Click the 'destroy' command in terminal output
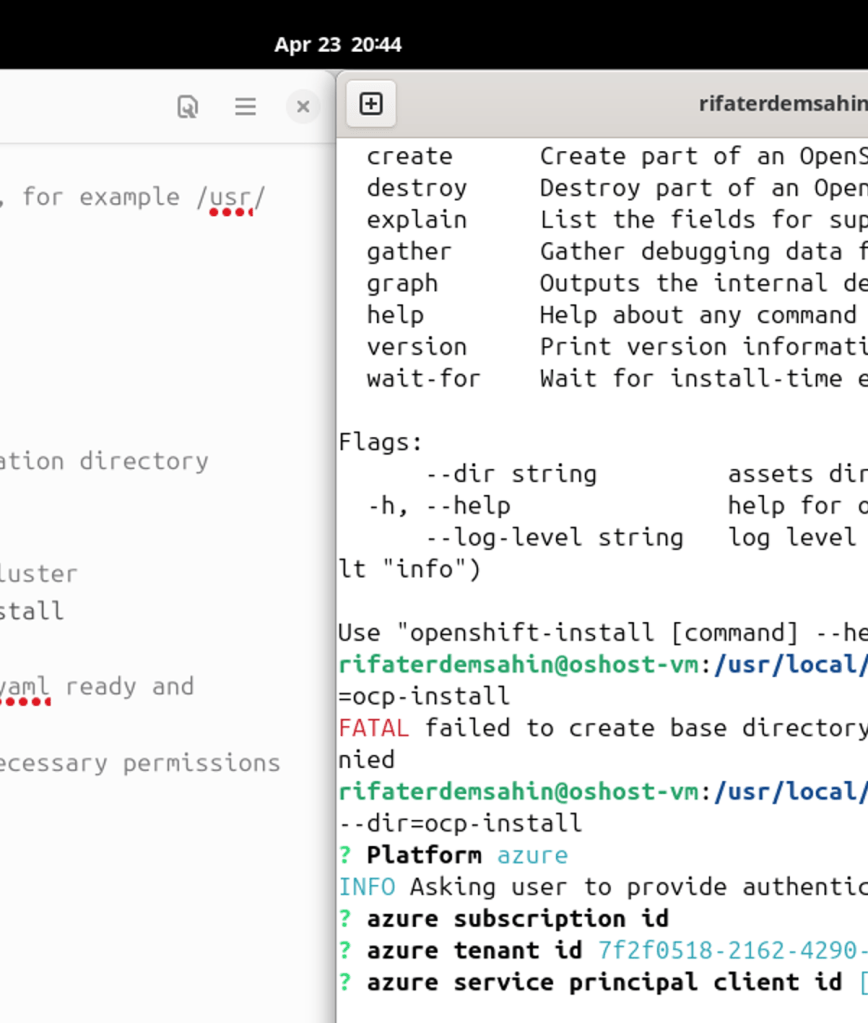The width and height of the screenshot is (868, 1023). tap(417, 188)
